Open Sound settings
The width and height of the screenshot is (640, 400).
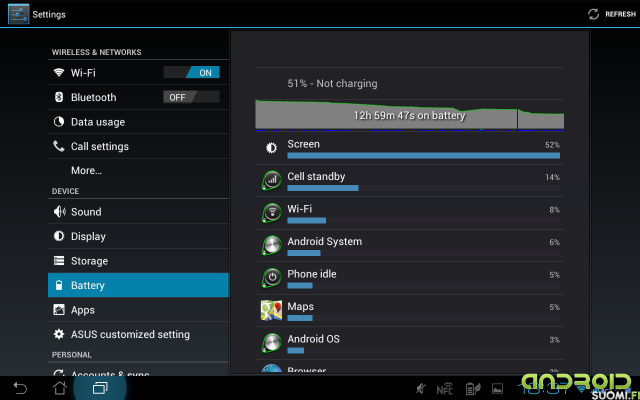click(x=138, y=211)
